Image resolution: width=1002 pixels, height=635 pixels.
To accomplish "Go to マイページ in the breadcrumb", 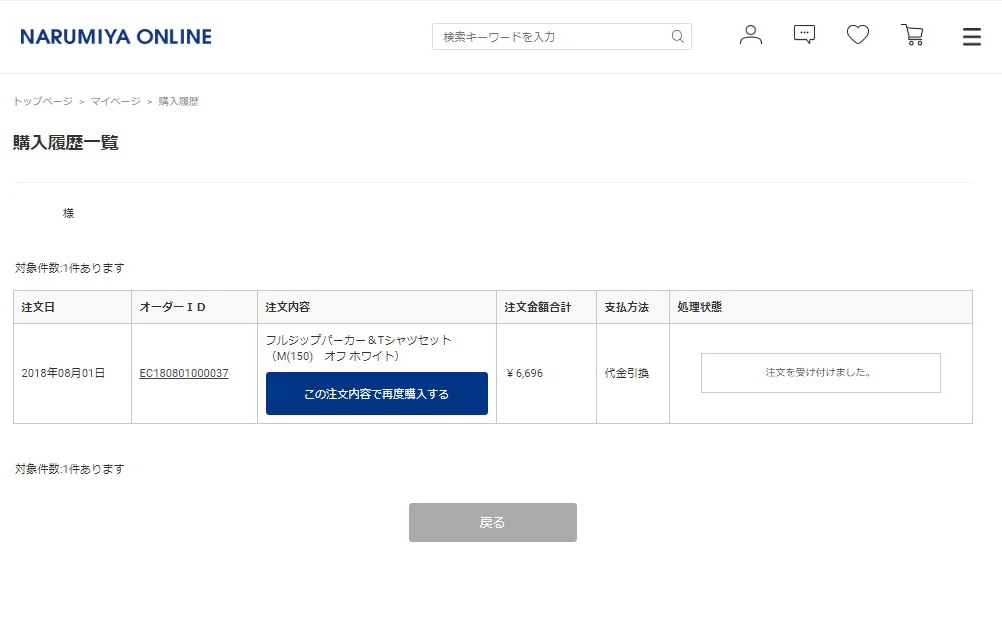I will tap(116, 102).
